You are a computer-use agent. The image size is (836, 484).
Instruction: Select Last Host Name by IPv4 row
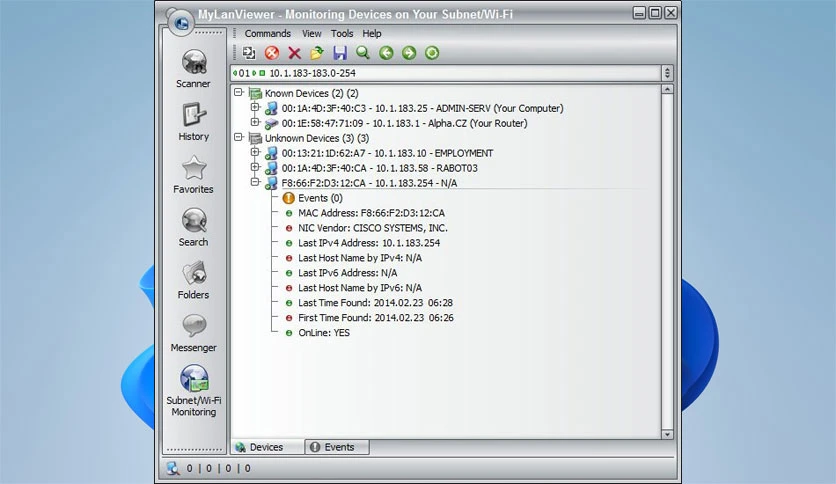click(x=360, y=258)
